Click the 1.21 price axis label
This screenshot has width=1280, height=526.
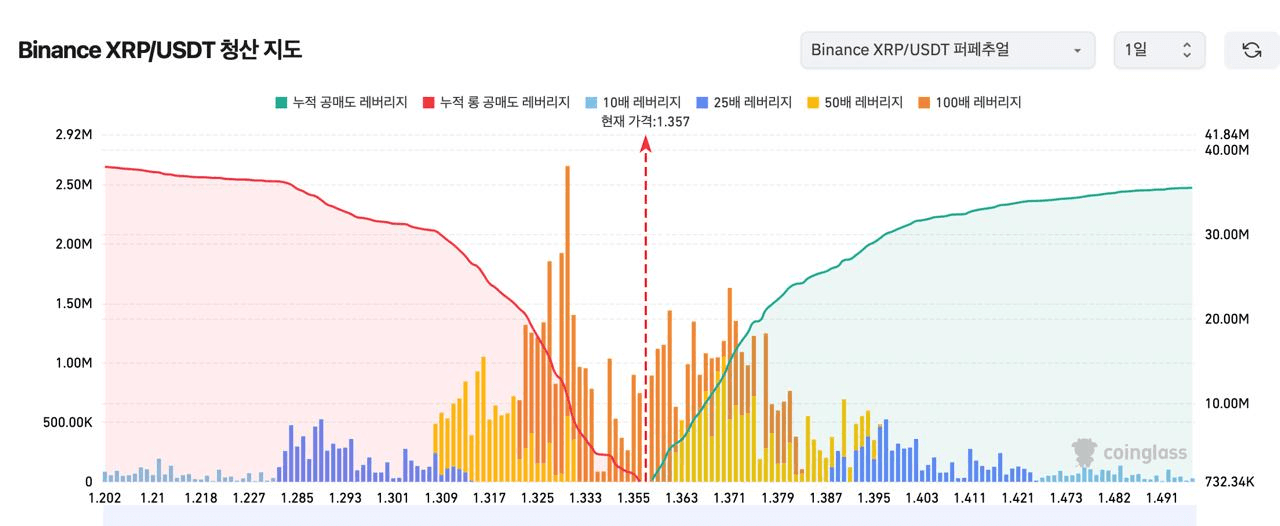pyautogui.click(x=152, y=498)
